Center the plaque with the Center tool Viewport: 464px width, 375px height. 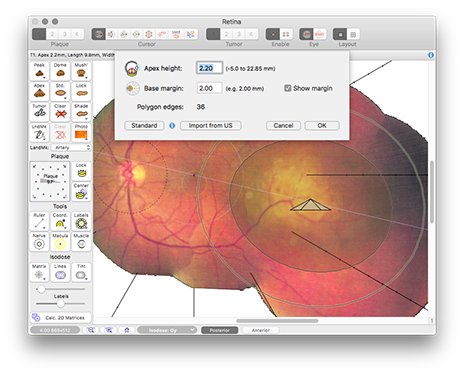tap(81, 192)
